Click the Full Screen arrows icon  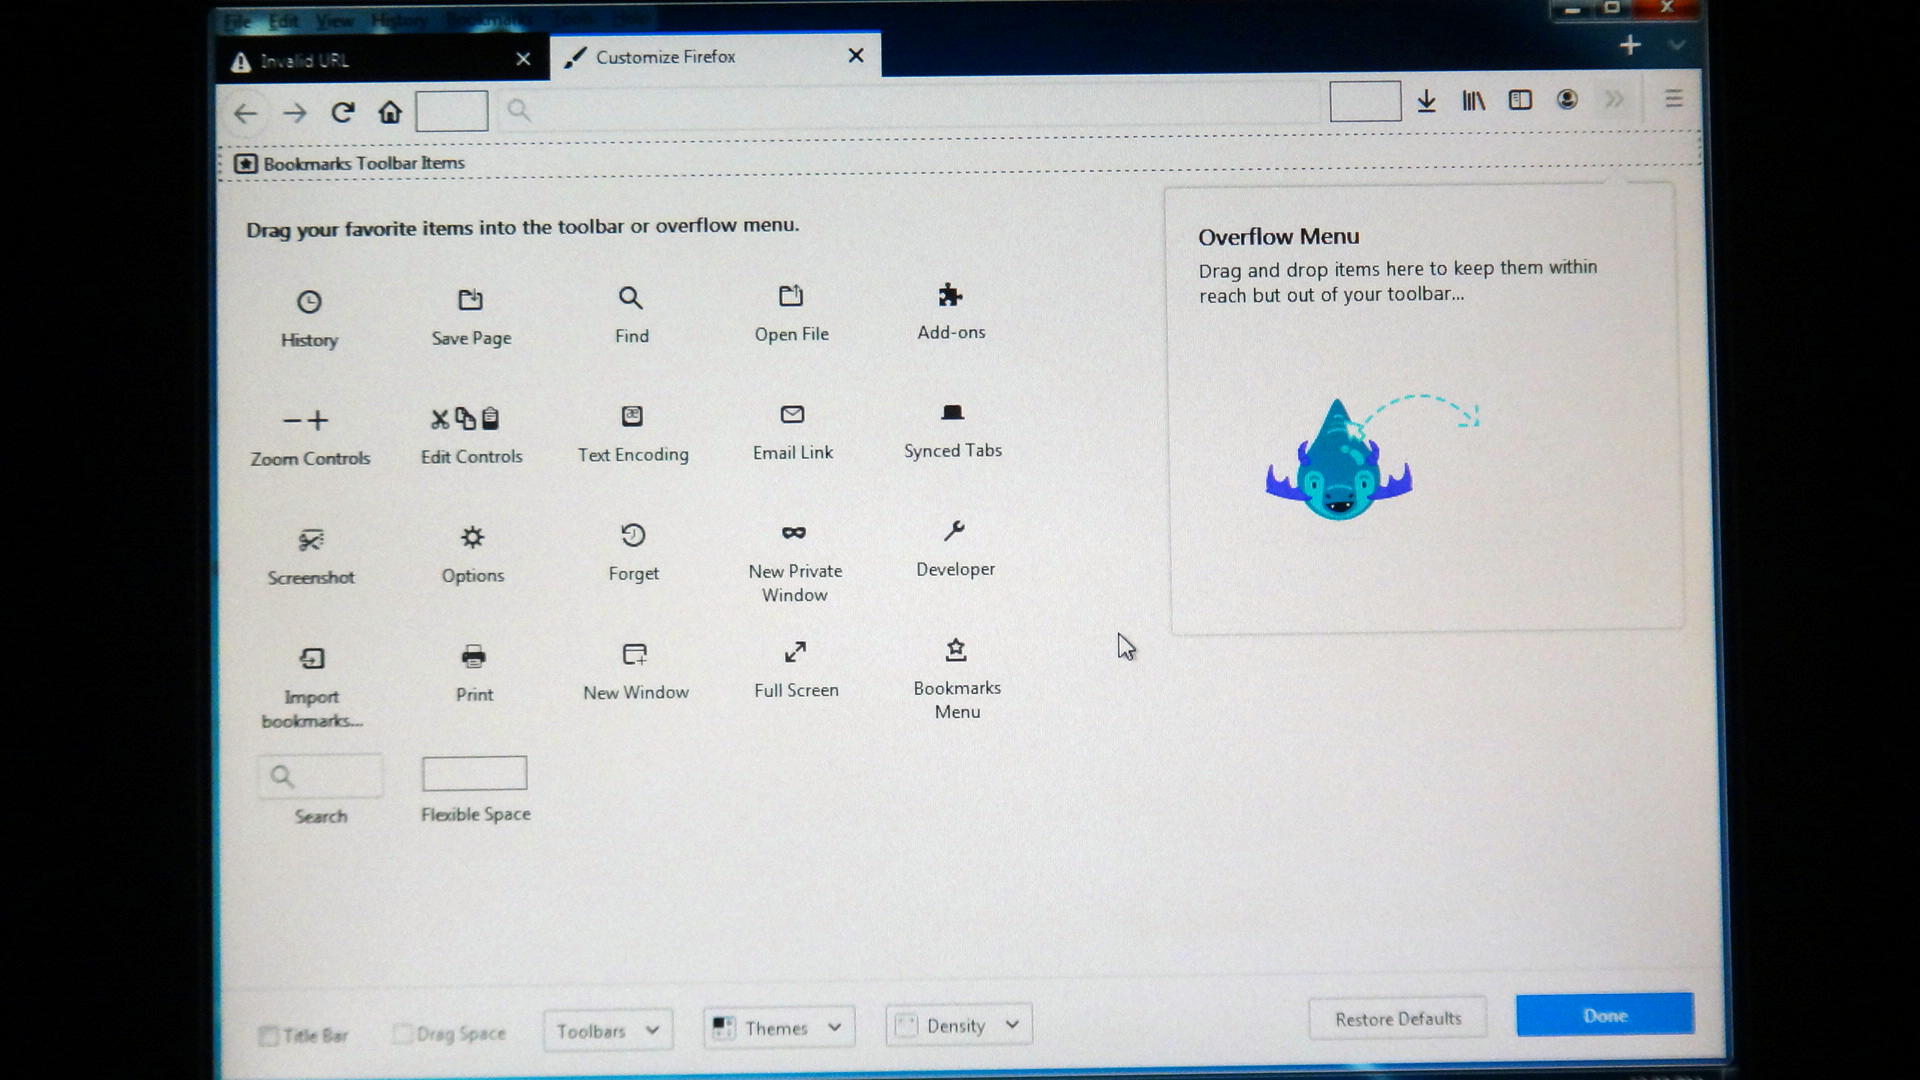(x=795, y=653)
